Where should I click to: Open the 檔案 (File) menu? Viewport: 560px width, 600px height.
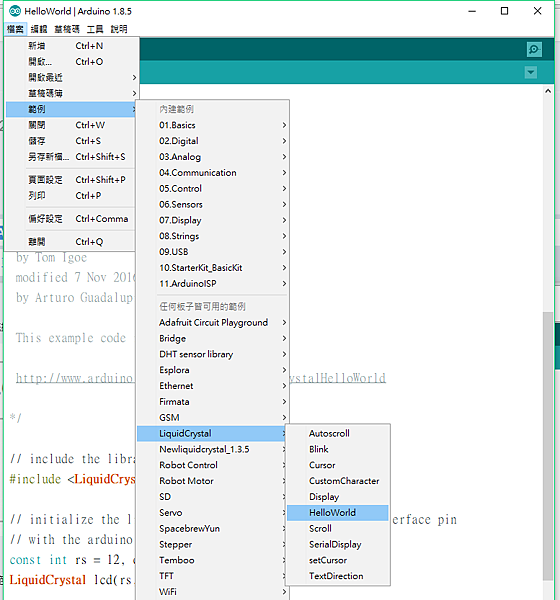pyautogui.click(x=15, y=29)
